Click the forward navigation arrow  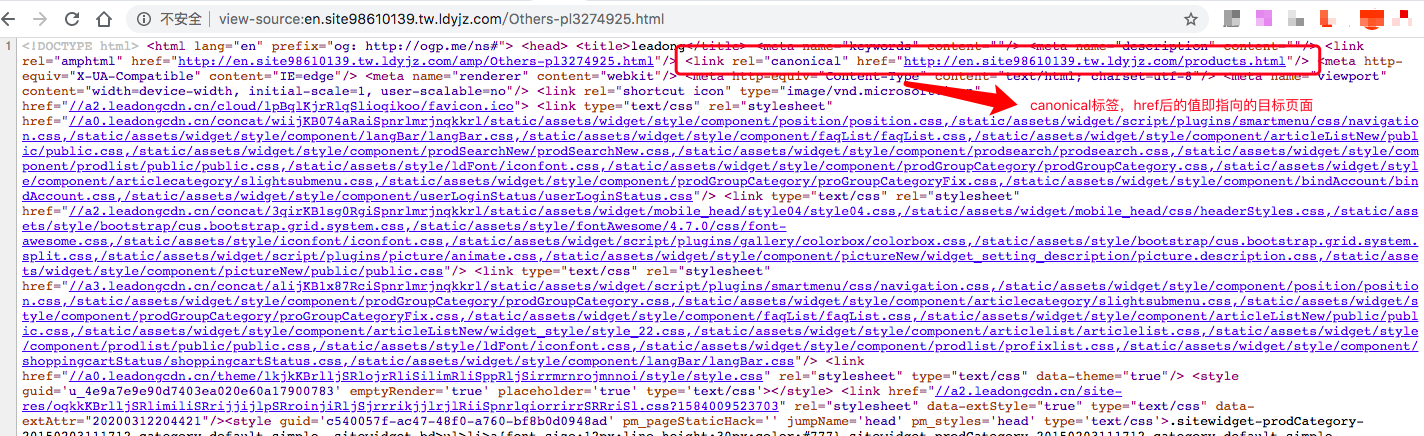point(41,19)
